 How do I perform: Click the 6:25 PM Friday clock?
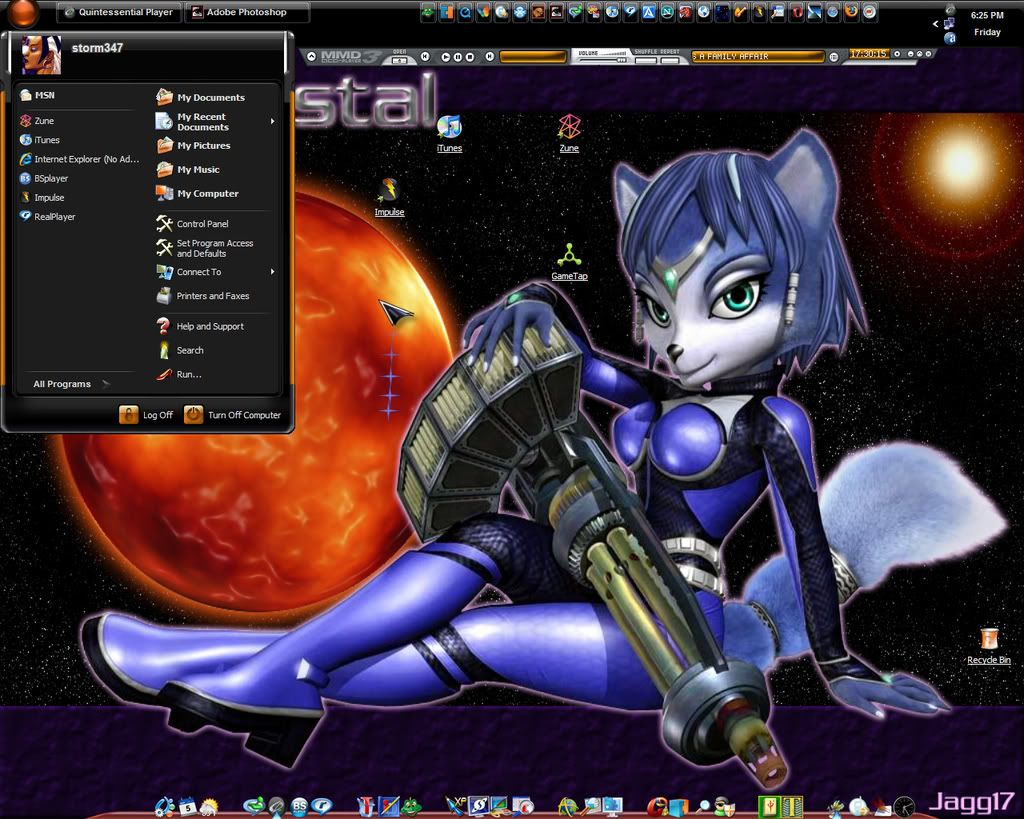[x=987, y=24]
